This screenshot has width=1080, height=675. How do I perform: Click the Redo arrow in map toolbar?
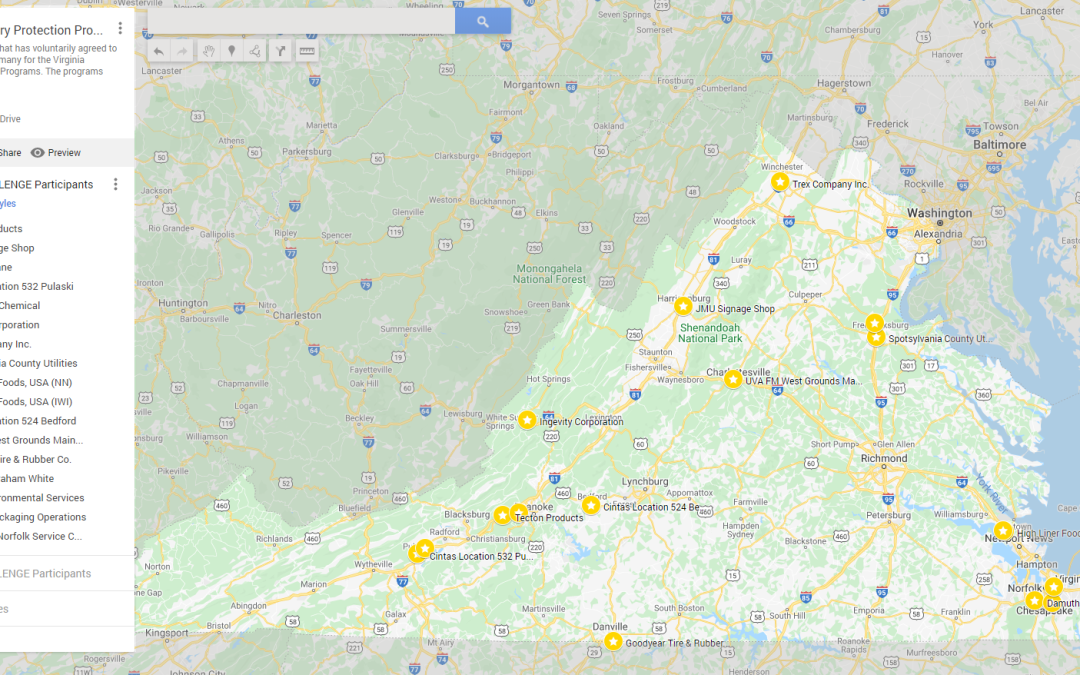pos(183,51)
